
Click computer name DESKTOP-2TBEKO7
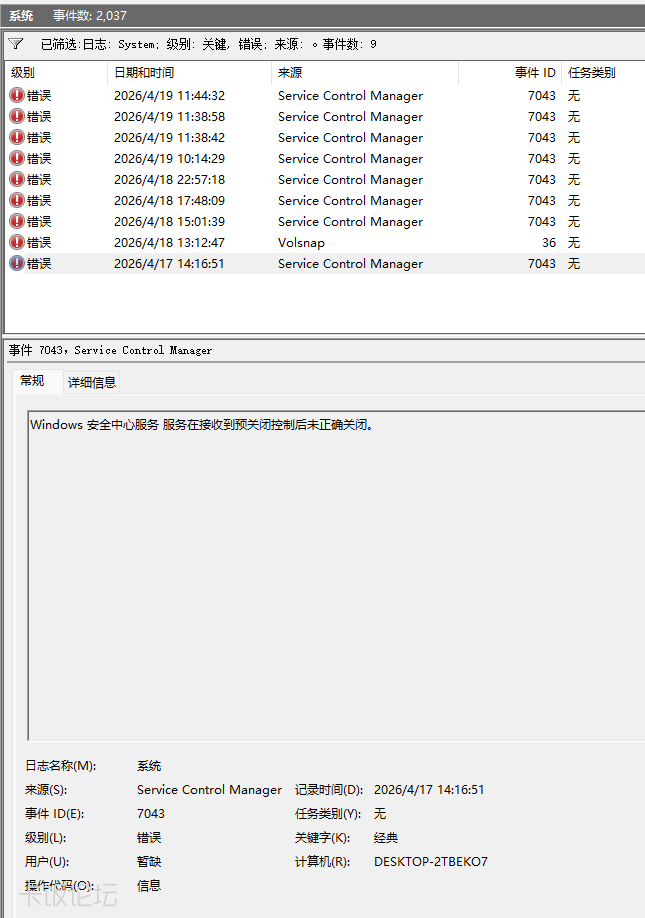pyautogui.click(x=431, y=862)
